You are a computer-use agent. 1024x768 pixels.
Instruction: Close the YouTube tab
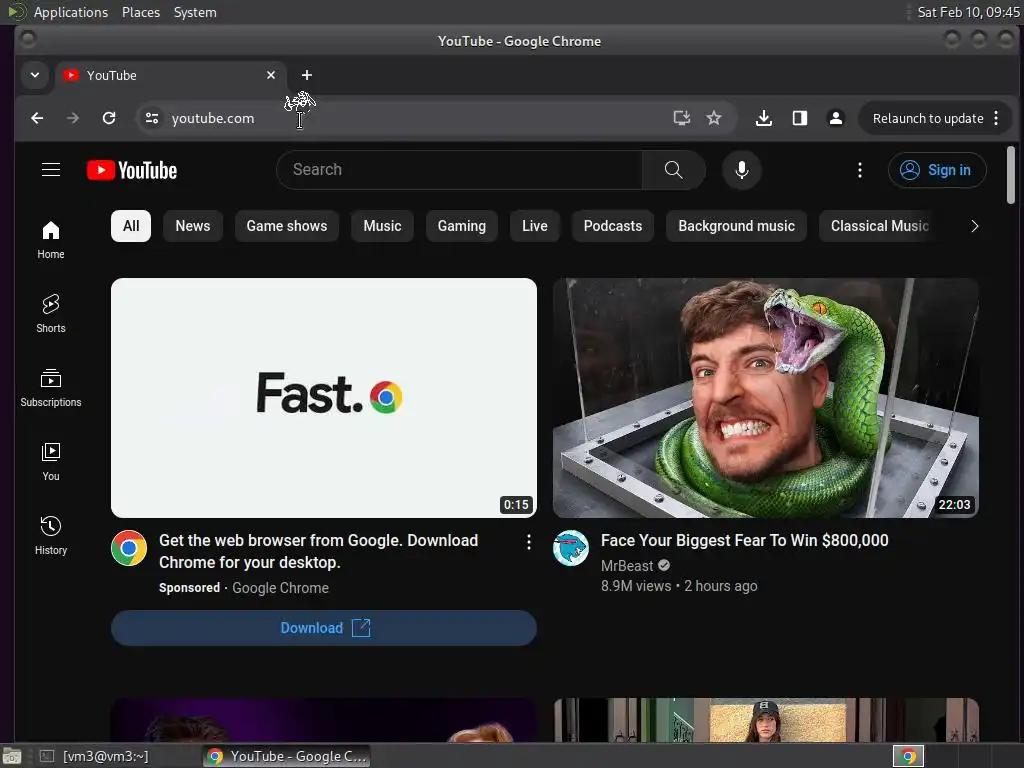coord(271,75)
